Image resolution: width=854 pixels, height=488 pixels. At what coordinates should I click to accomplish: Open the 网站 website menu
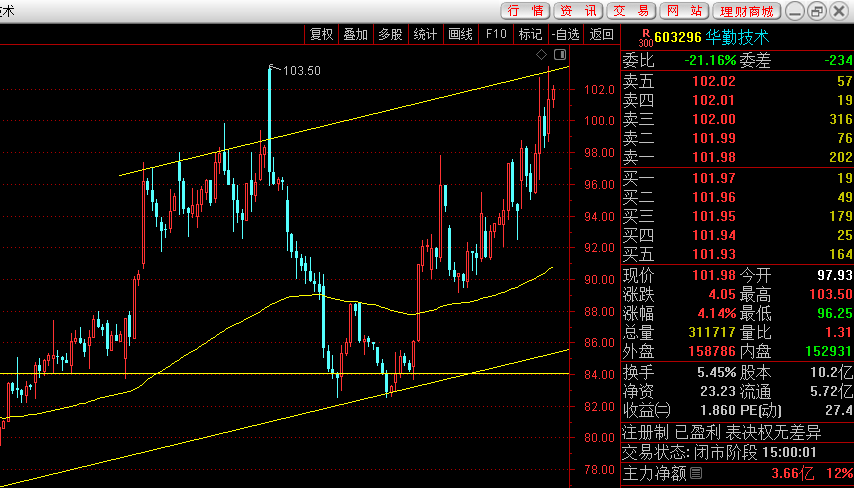click(x=684, y=11)
